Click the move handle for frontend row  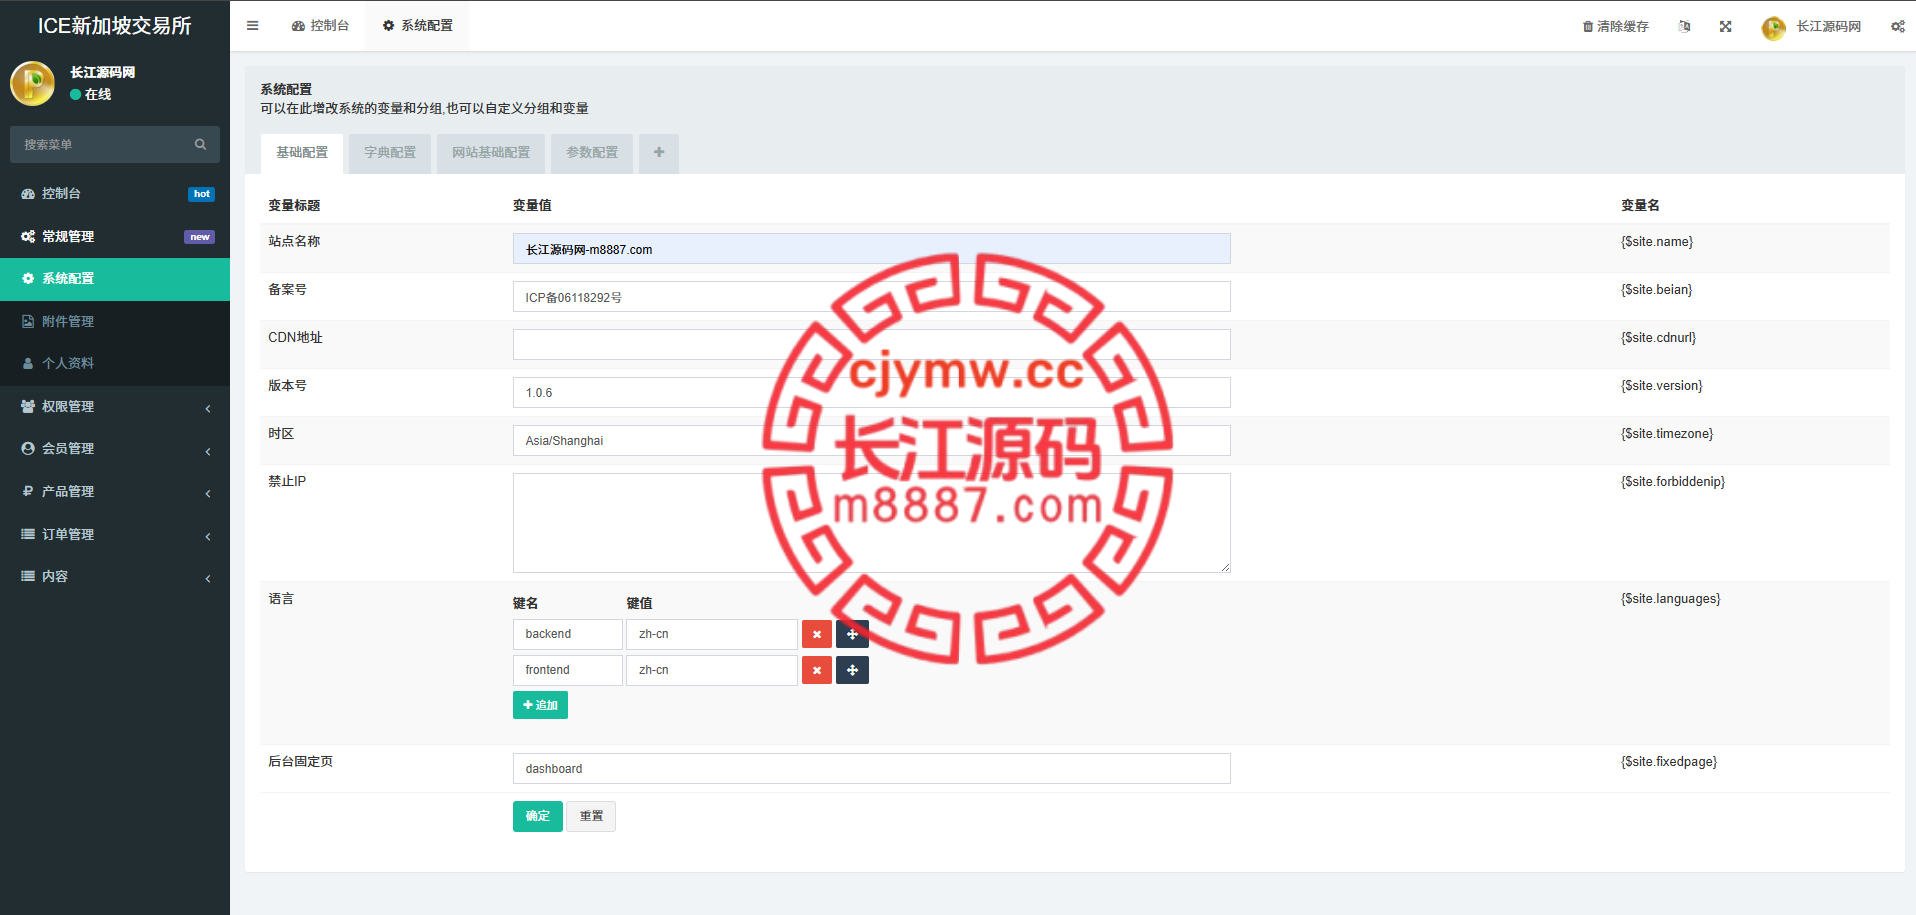[852, 670]
